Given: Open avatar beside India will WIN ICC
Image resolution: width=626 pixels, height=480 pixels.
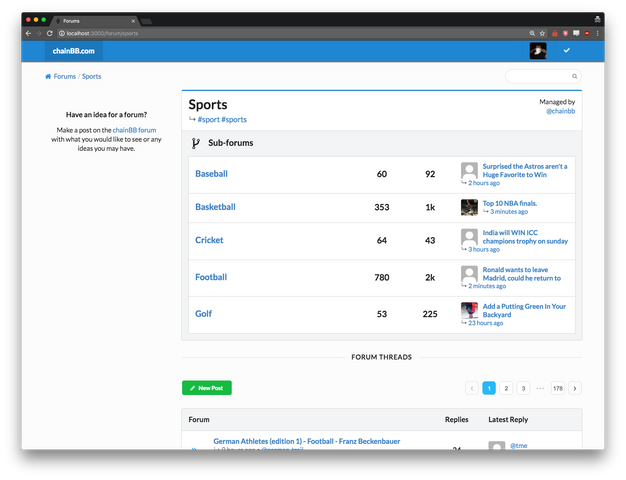Looking at the screenshot, I should [x=469, y=237].
